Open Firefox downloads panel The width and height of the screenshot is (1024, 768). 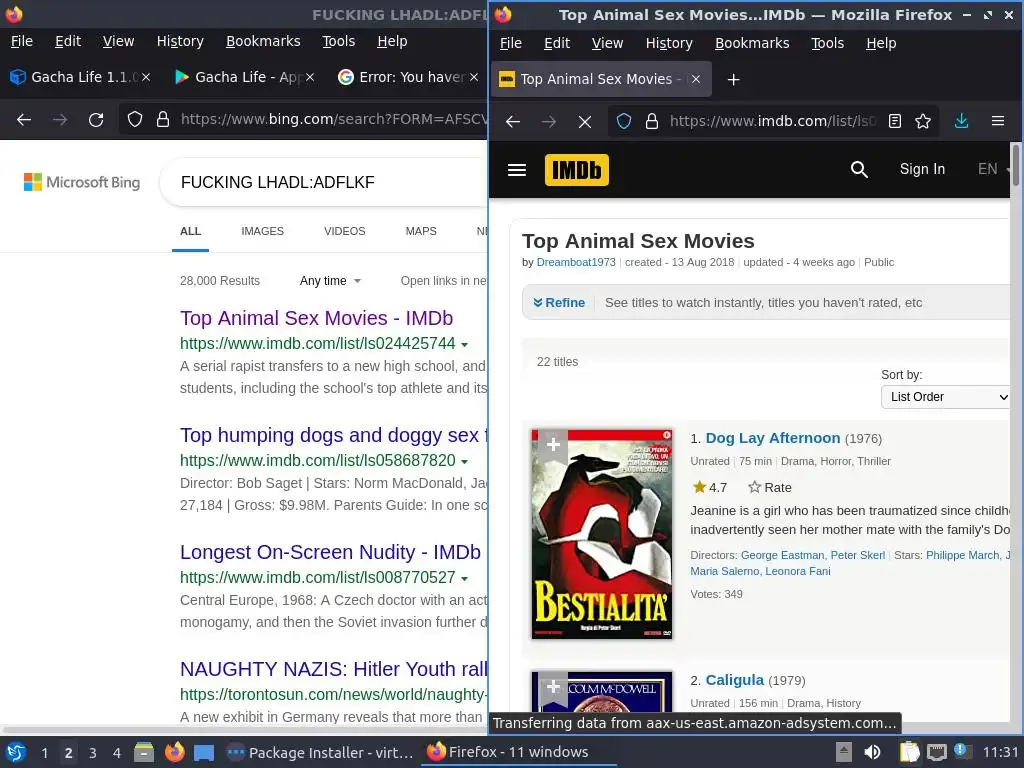pos(961,121)
